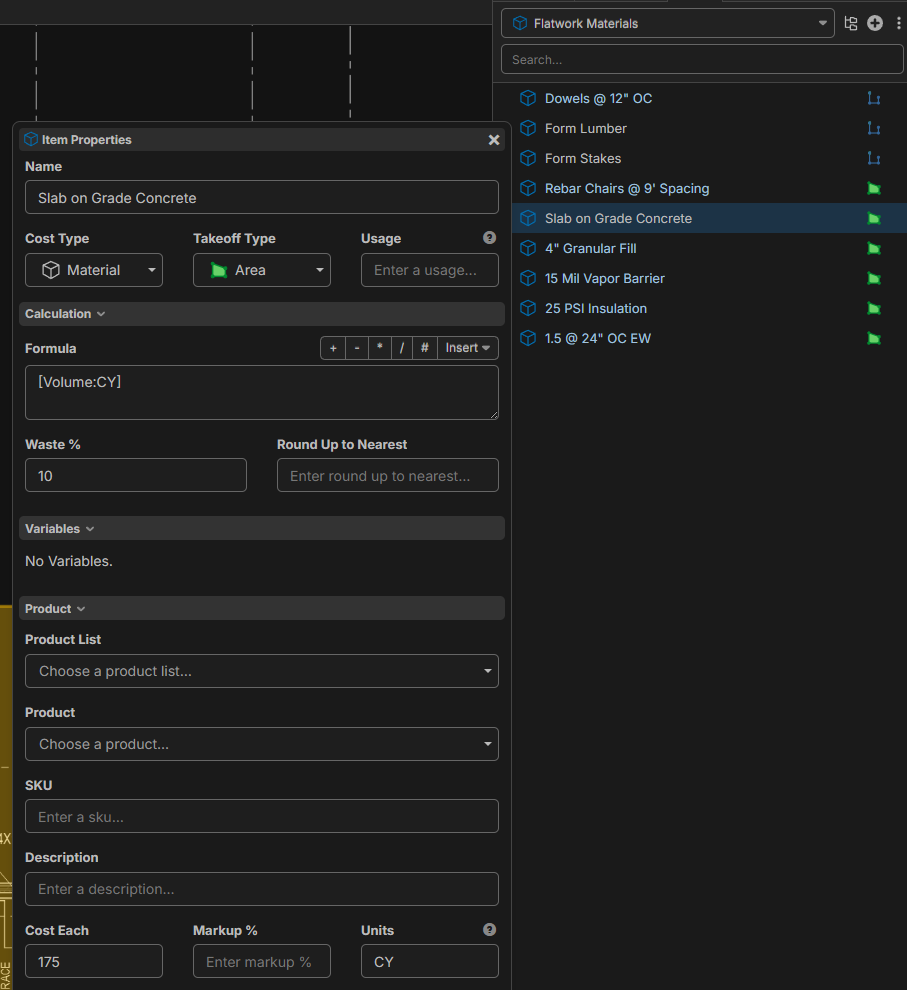This screenshot has width=907, height=990.
Task: Open the Takeoff Type Area dropdown
Action: pos(262,270)
